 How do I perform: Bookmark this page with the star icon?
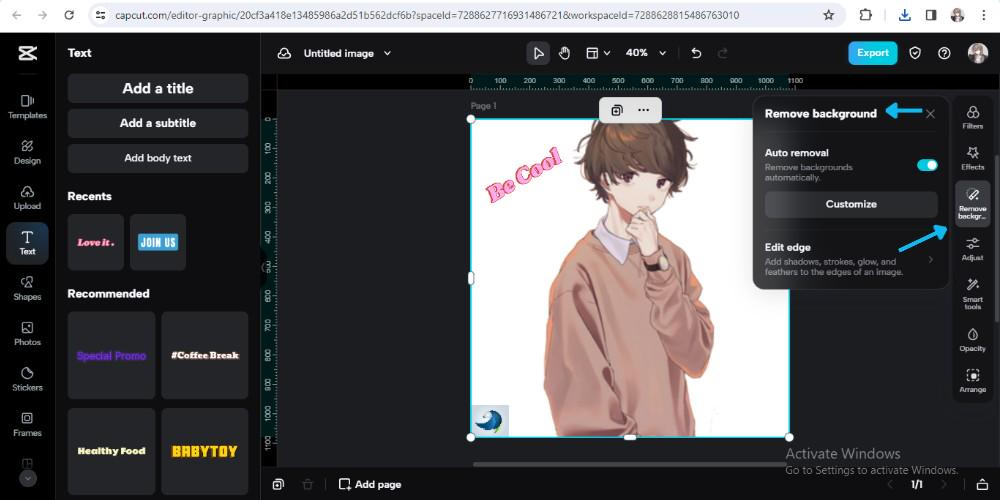tap(828, 15)
